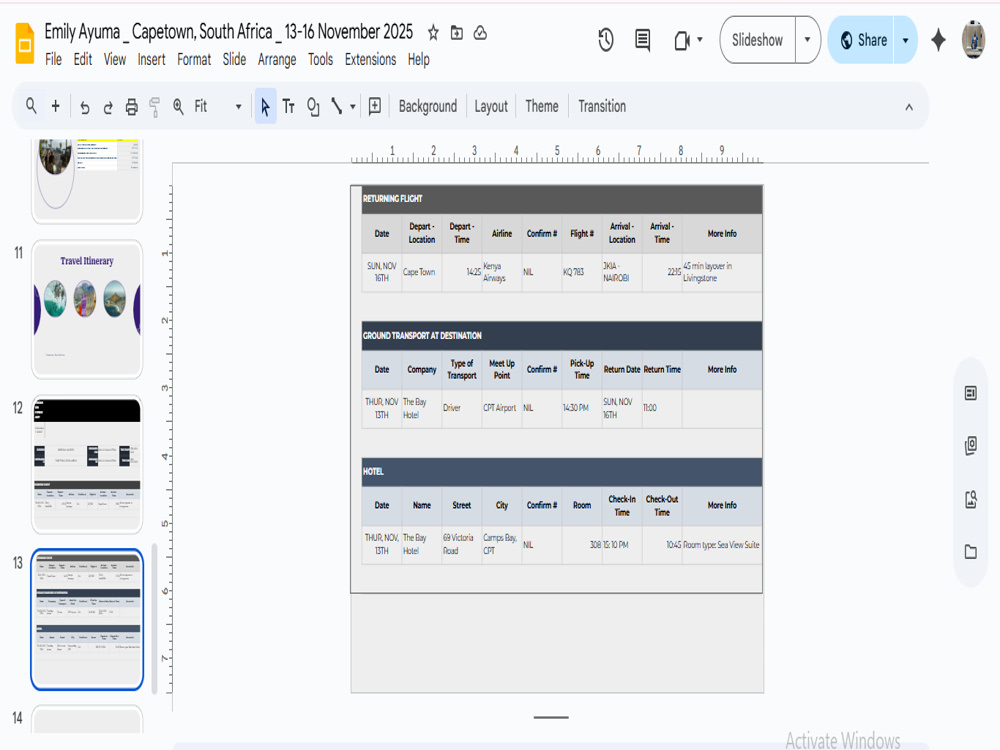Open the Help menu

418,59
